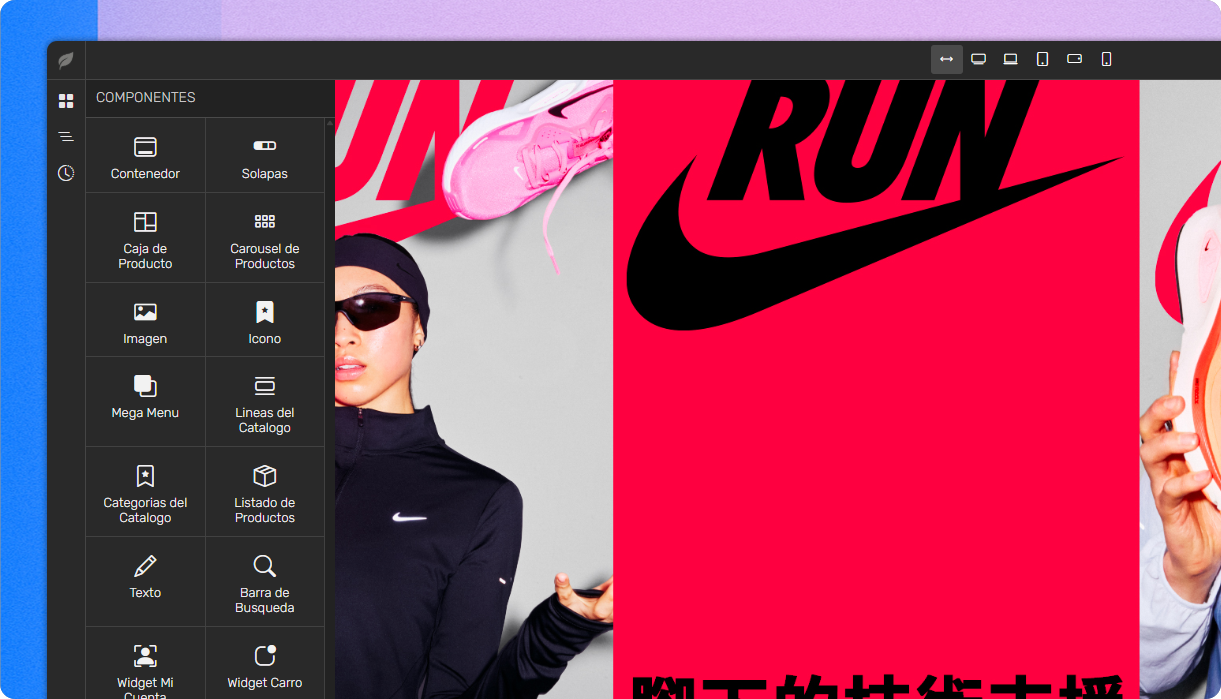Screen dimensions: 1221x699
Task: Switch preview to laptop view
Action: click(1011, 59)
